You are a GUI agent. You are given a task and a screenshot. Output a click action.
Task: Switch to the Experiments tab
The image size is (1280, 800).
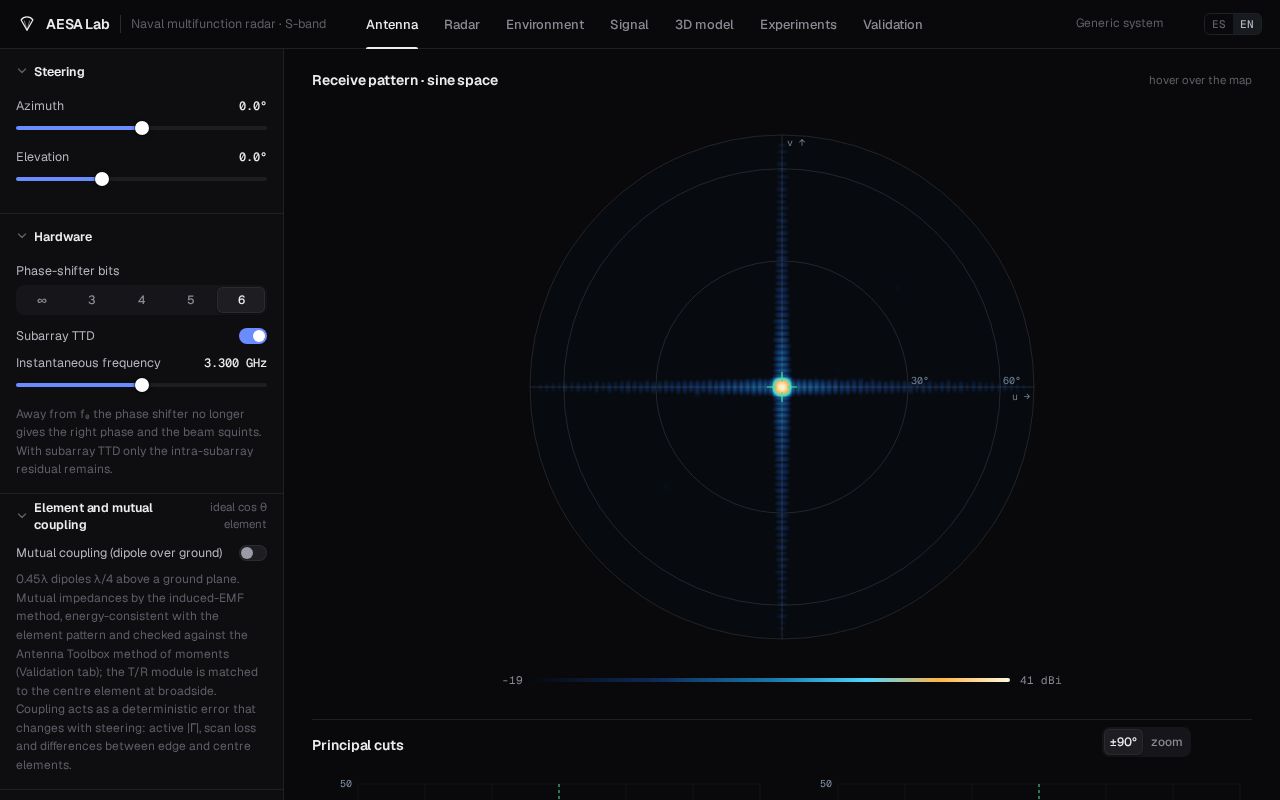click(x=798, y=24)
